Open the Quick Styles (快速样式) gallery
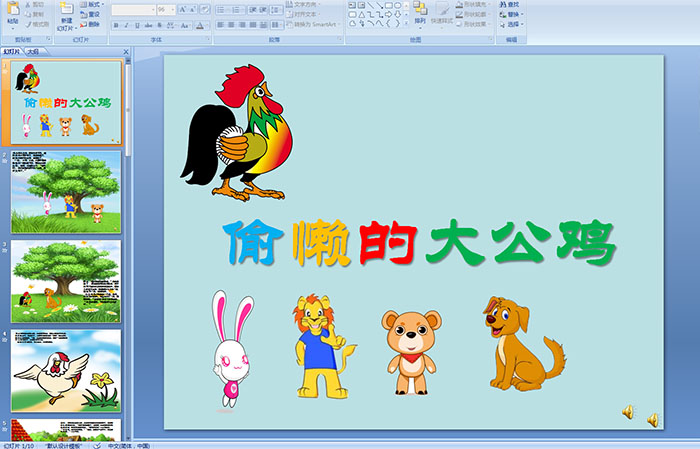 (442, 14)
